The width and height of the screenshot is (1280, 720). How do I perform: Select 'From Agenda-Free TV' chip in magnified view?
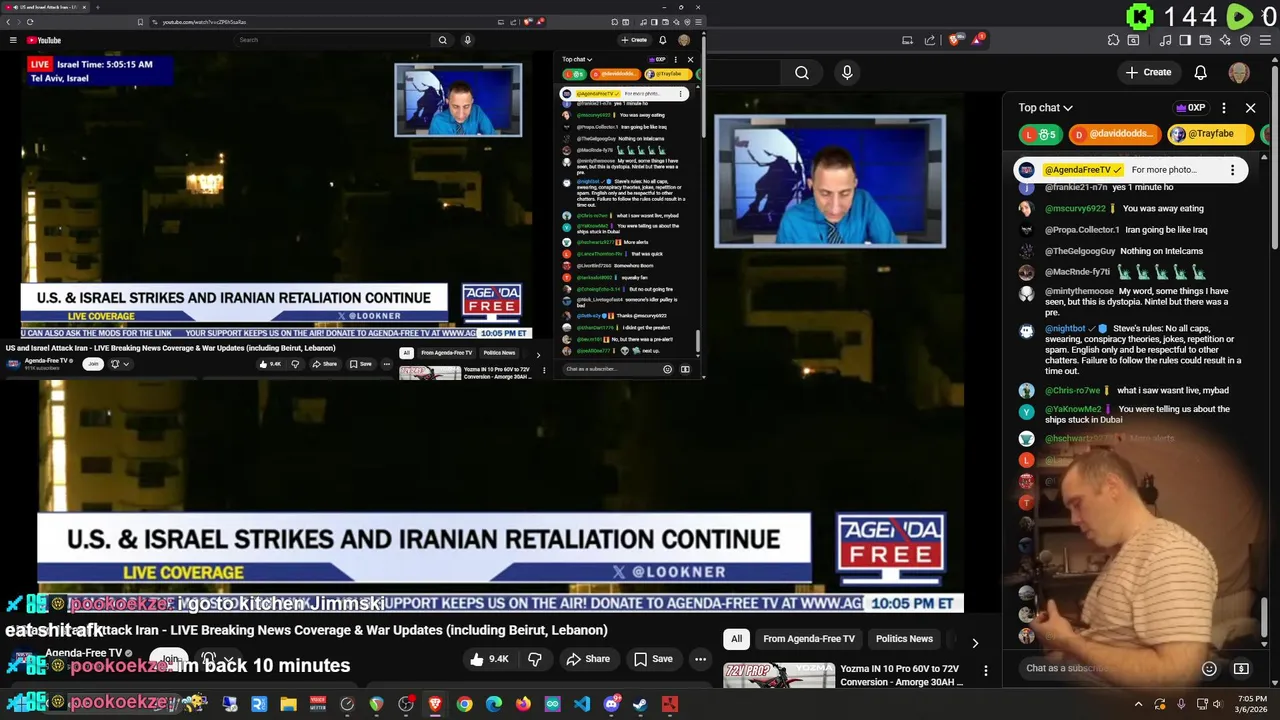point(809,639)
